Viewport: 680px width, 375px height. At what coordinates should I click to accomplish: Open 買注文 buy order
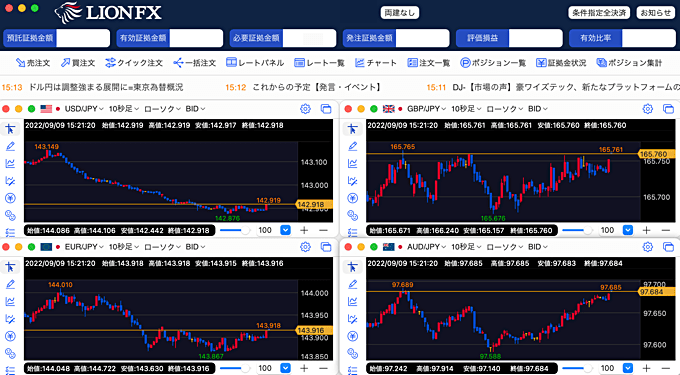78,63
